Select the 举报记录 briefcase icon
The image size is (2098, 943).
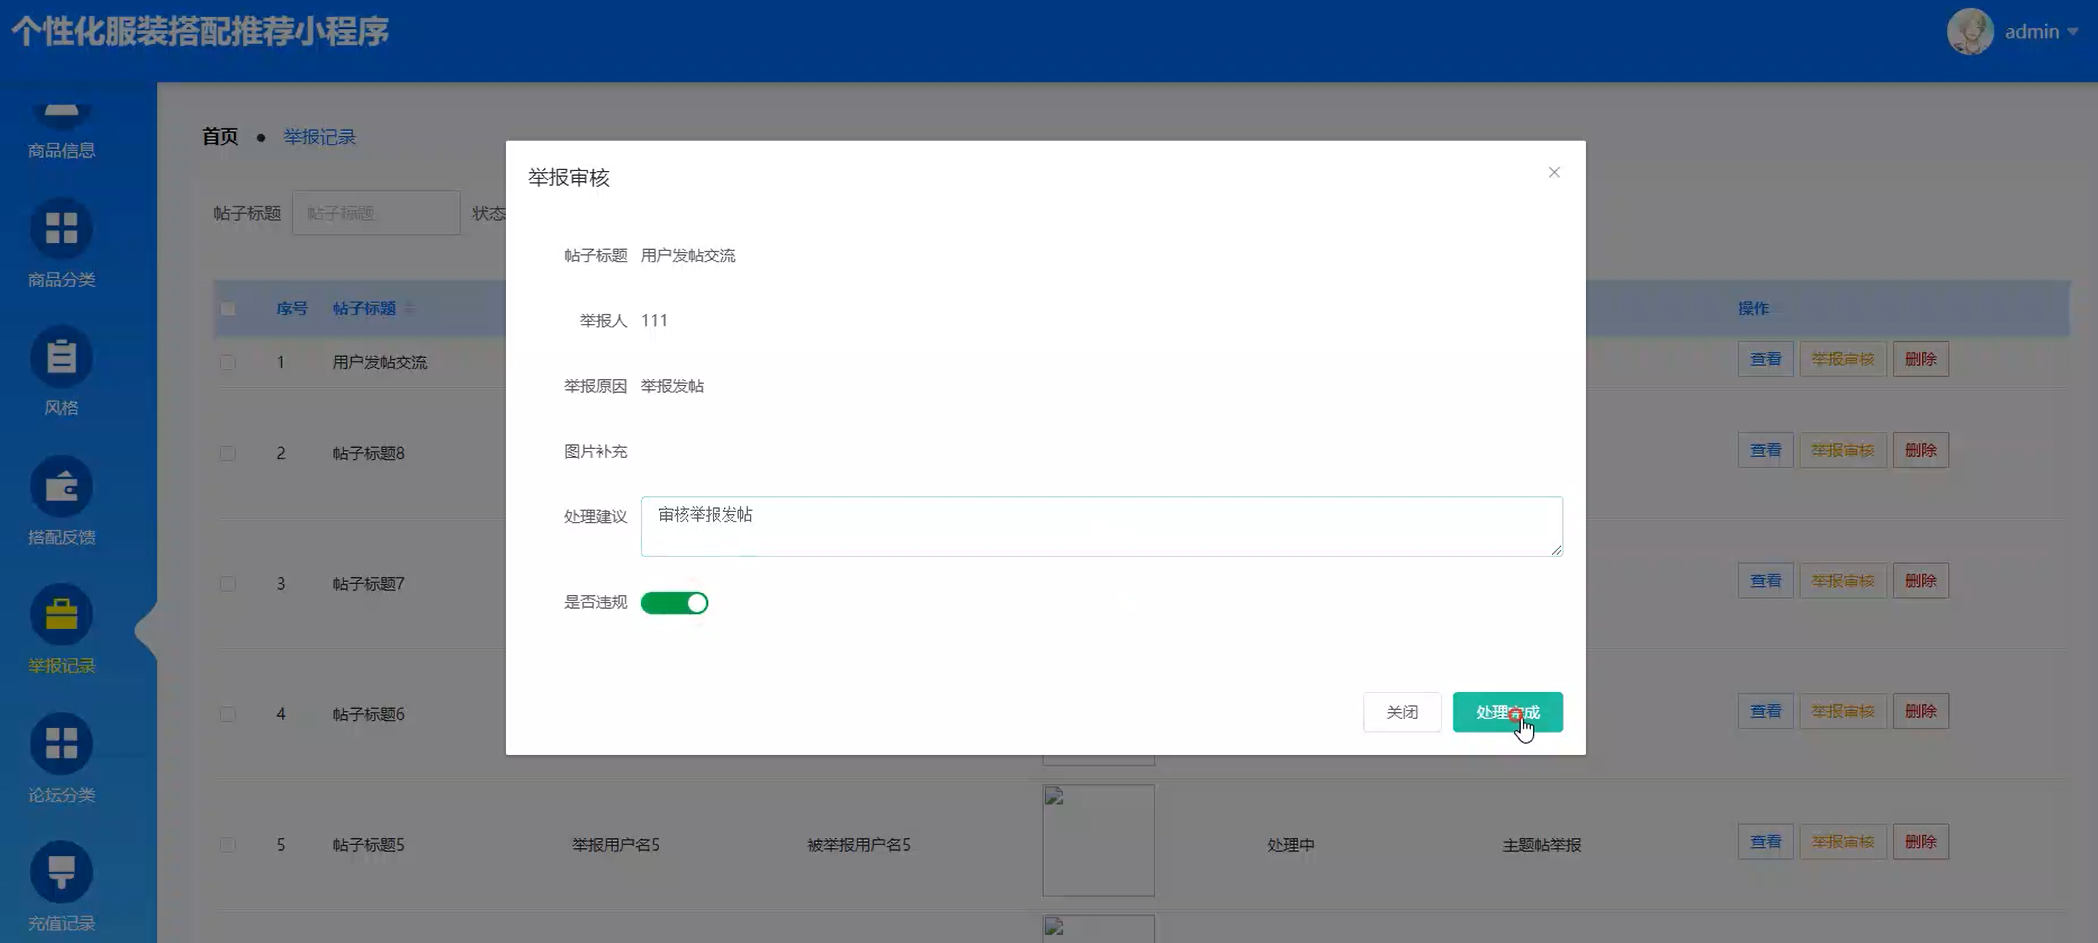click(x=61, y=615)
